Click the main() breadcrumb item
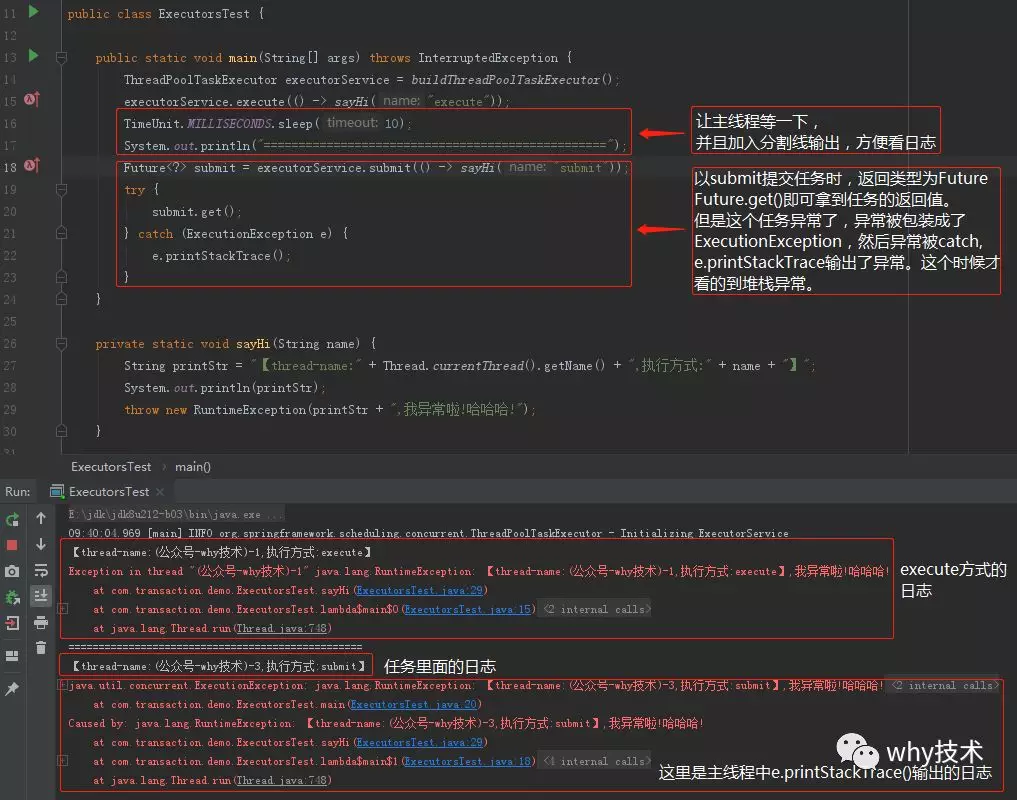Viewport: 1017px width, 800px height. pyautogui.click(x=193, y=467)
